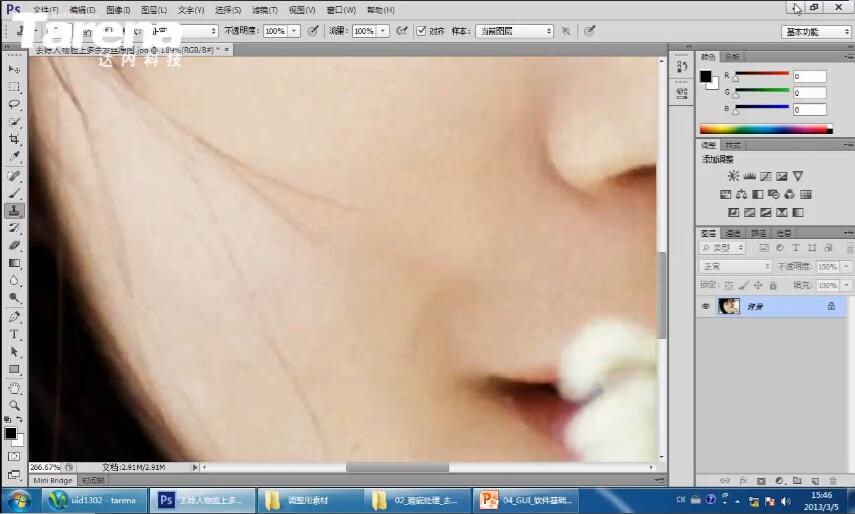This screenshot has height=514, width=855.
Task: Select the Lasso tool
Action: coord(14,105)
